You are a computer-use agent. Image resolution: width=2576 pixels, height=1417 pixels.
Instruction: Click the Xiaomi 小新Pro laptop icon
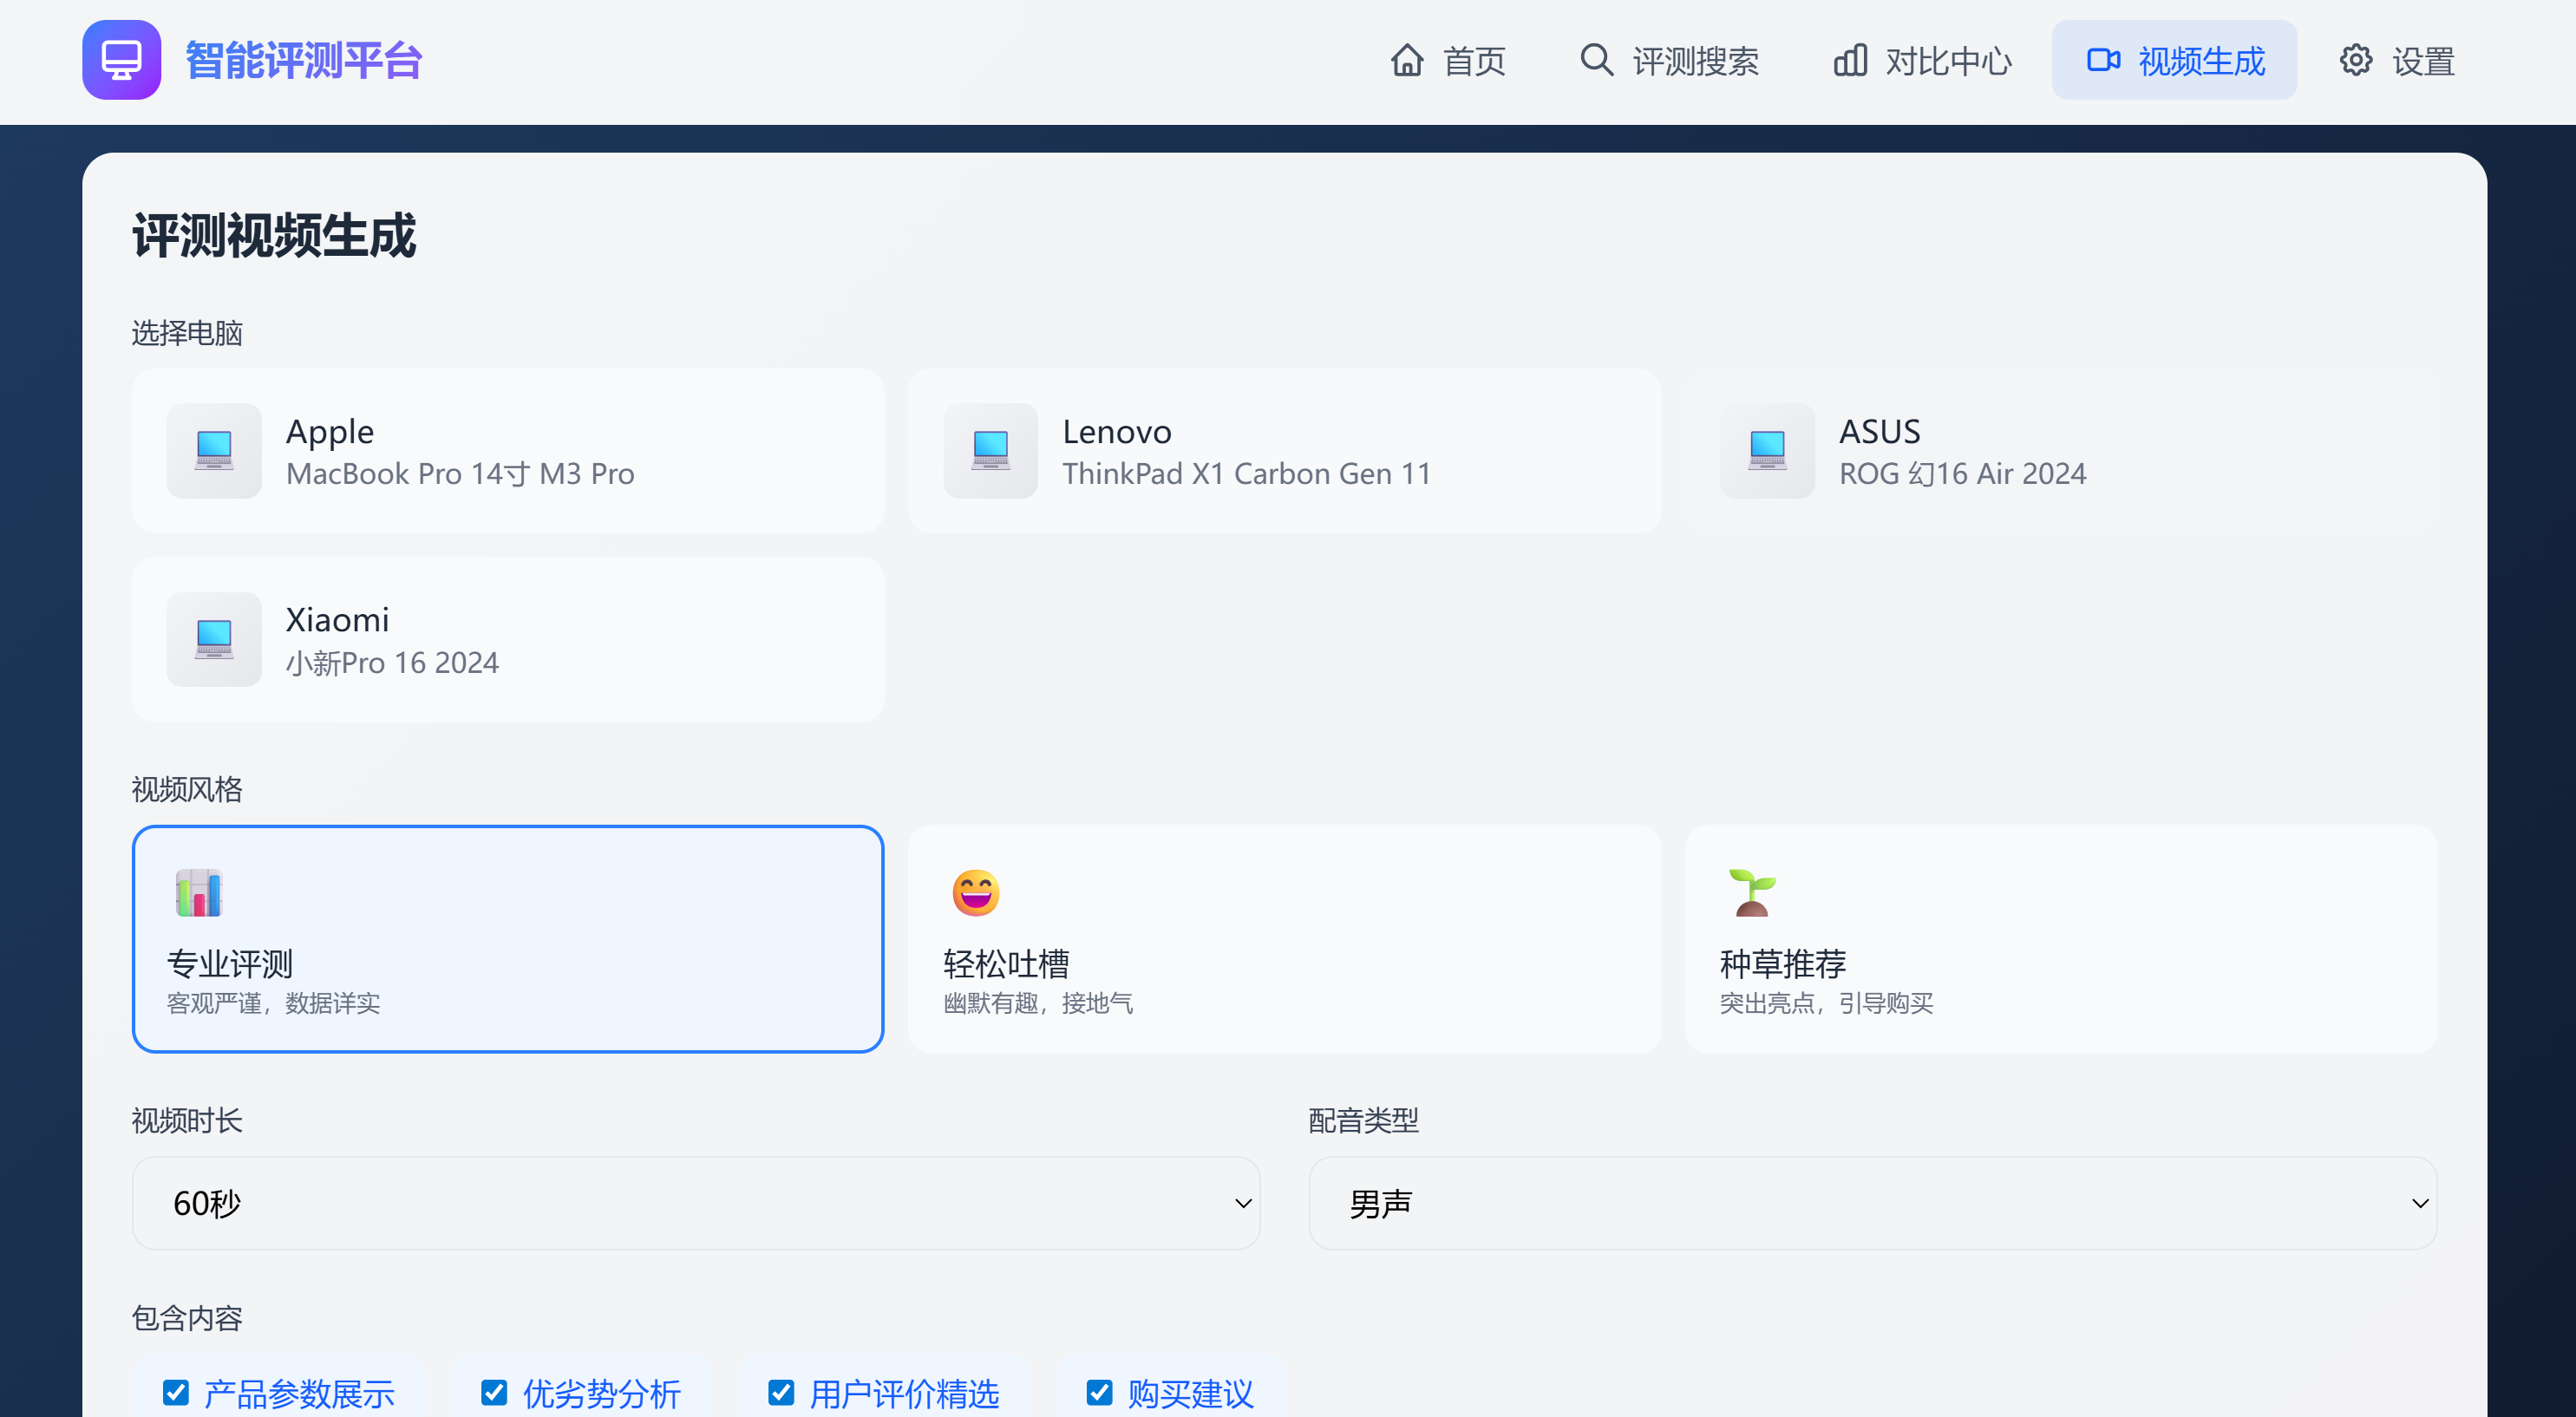214,639
